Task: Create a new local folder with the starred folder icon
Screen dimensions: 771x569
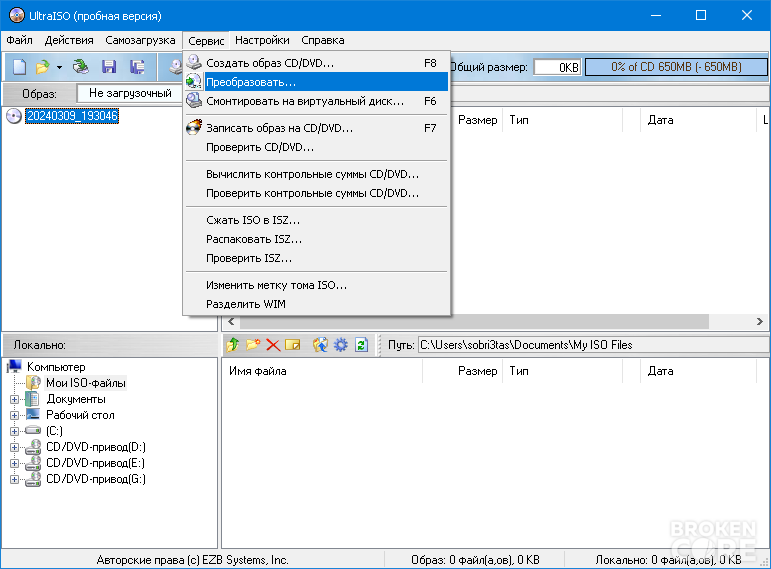Action: (x=253, y=345)
